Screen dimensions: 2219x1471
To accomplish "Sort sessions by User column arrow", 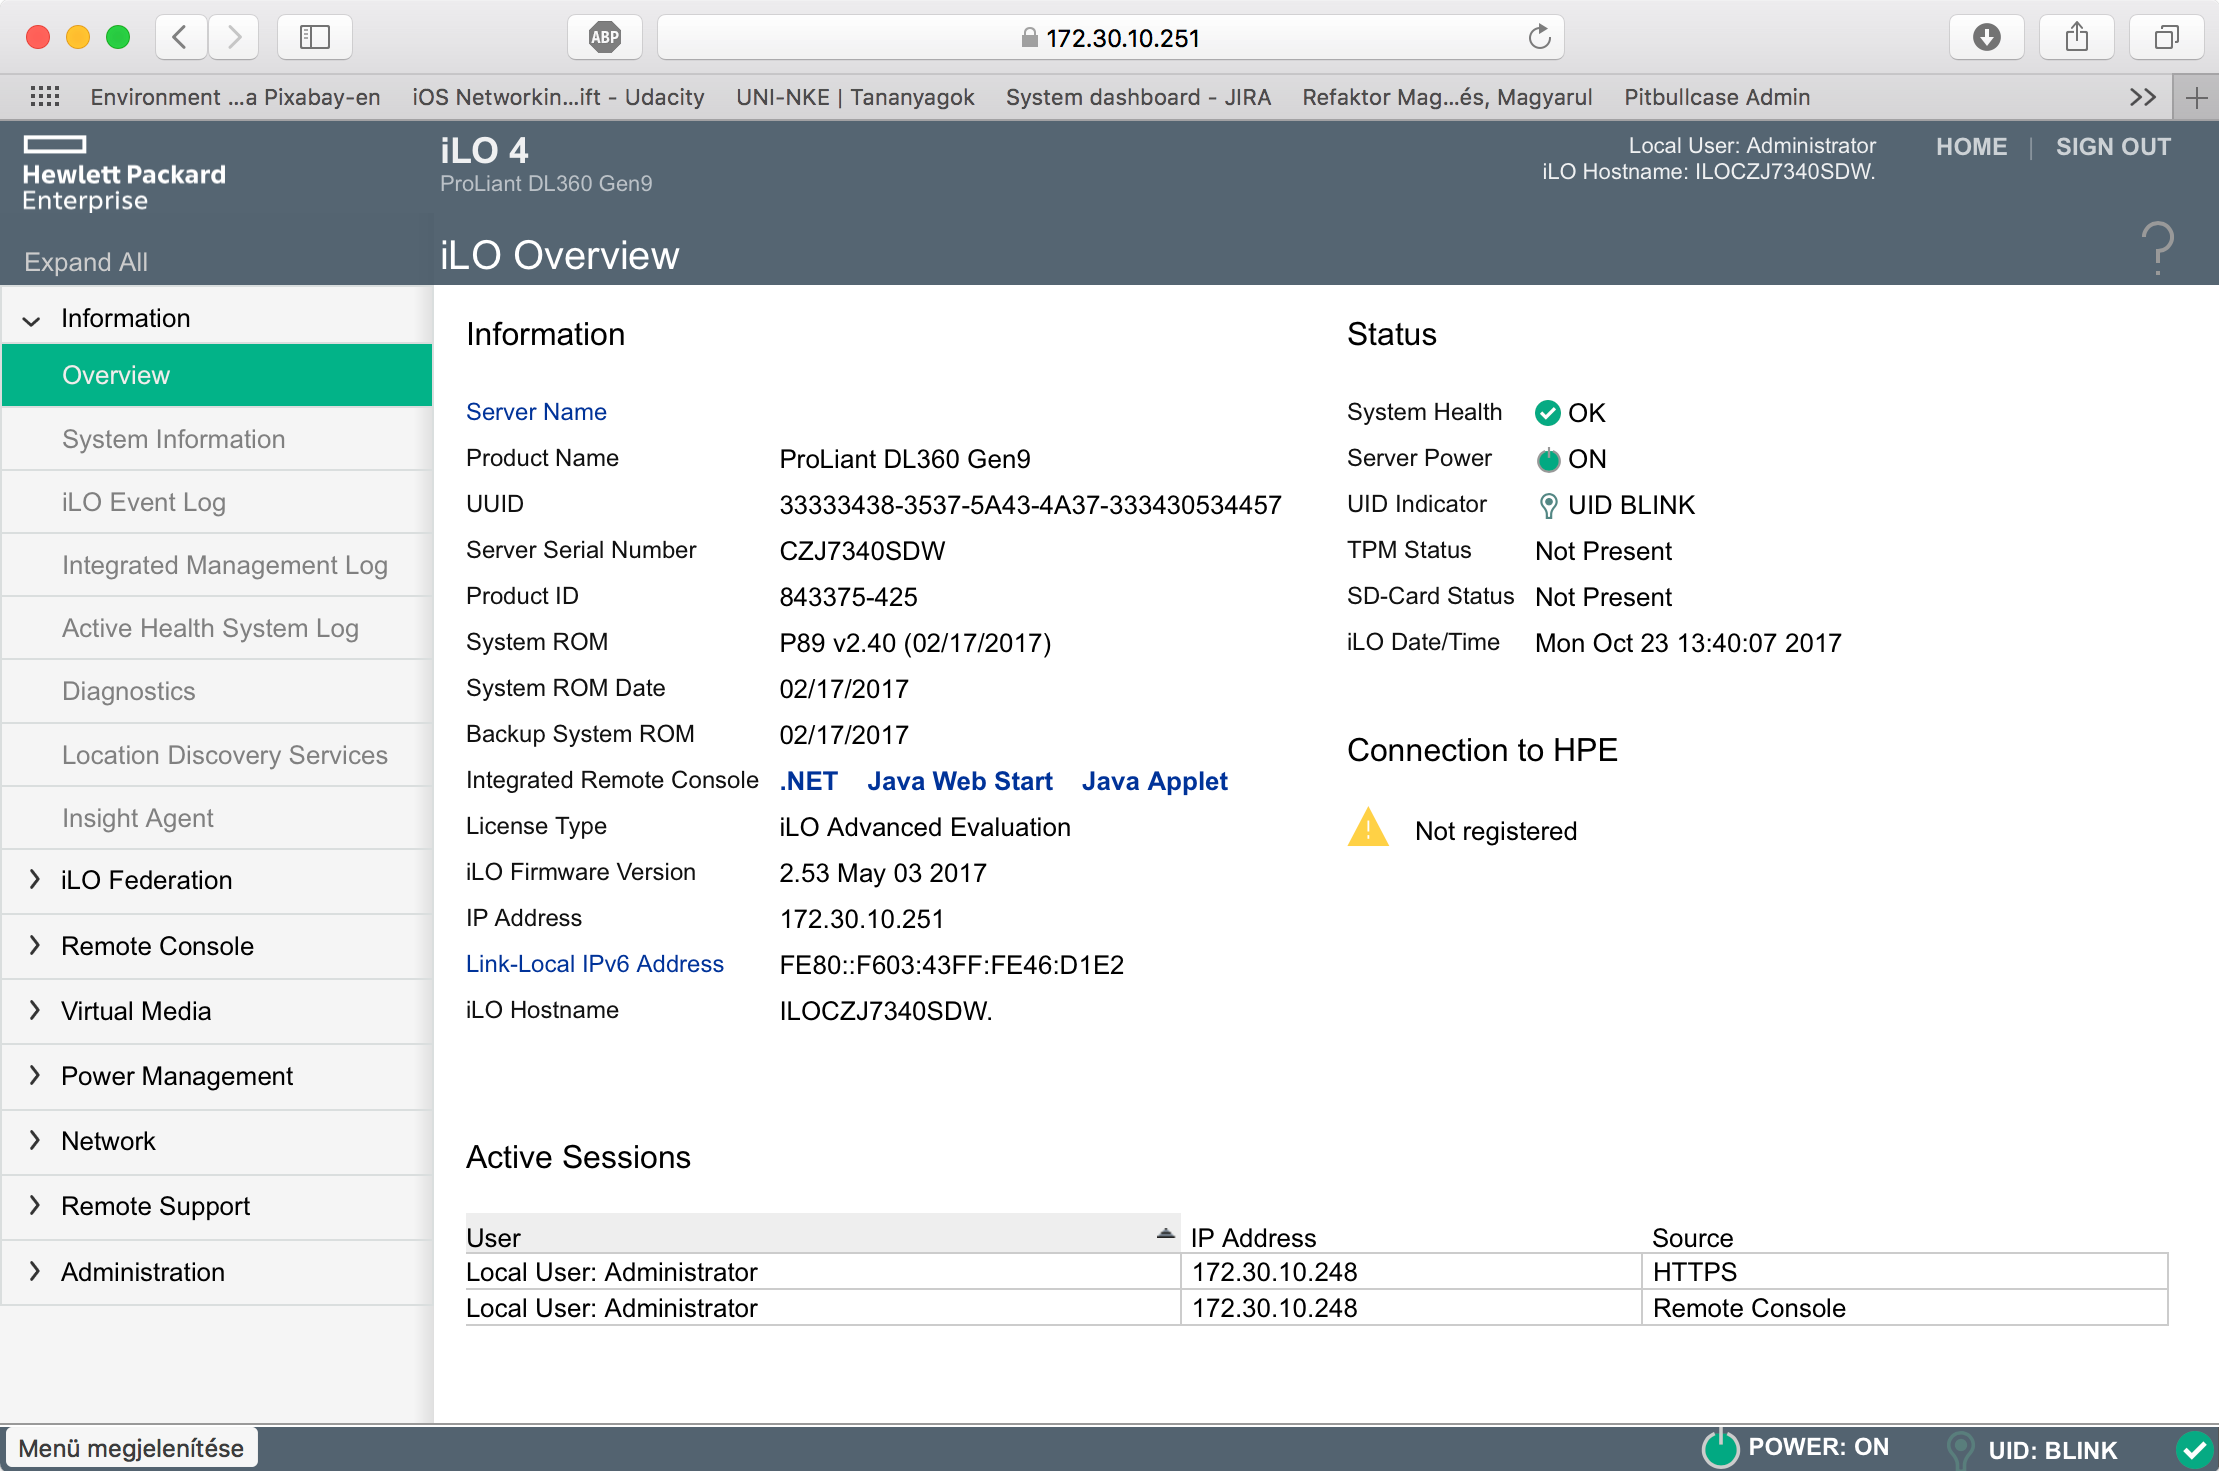I will click(1165, 1234).
